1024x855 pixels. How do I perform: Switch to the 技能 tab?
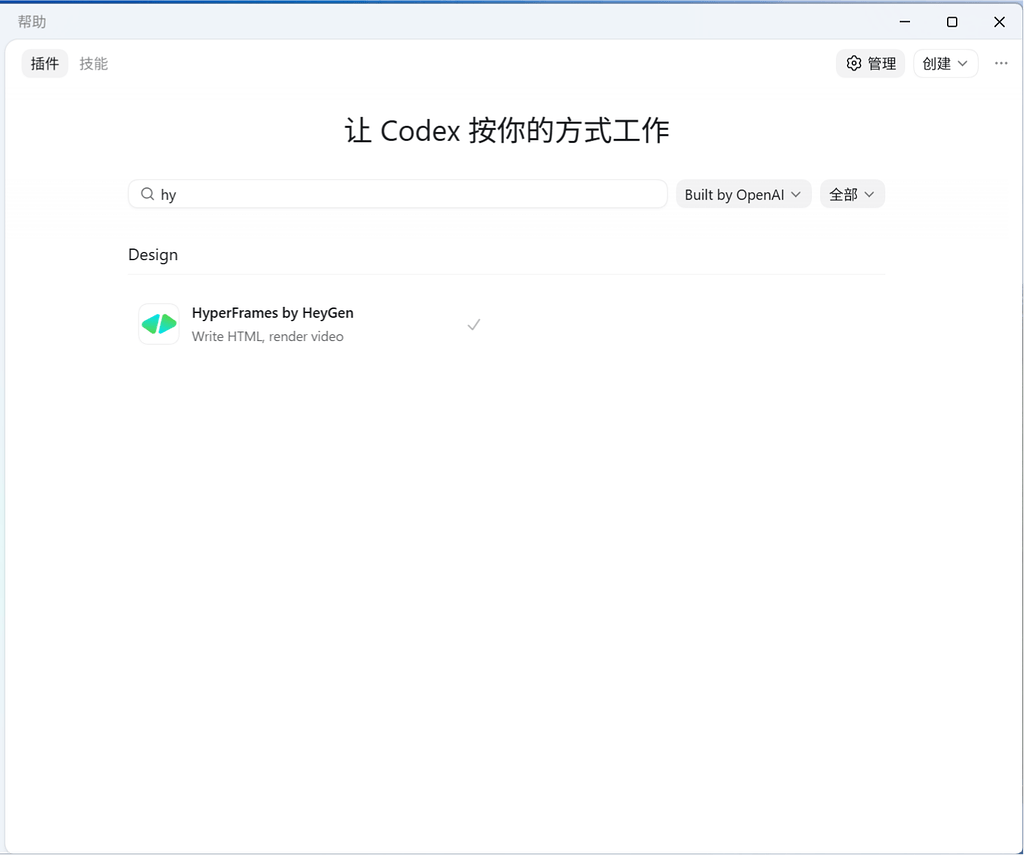click(93, 63)
